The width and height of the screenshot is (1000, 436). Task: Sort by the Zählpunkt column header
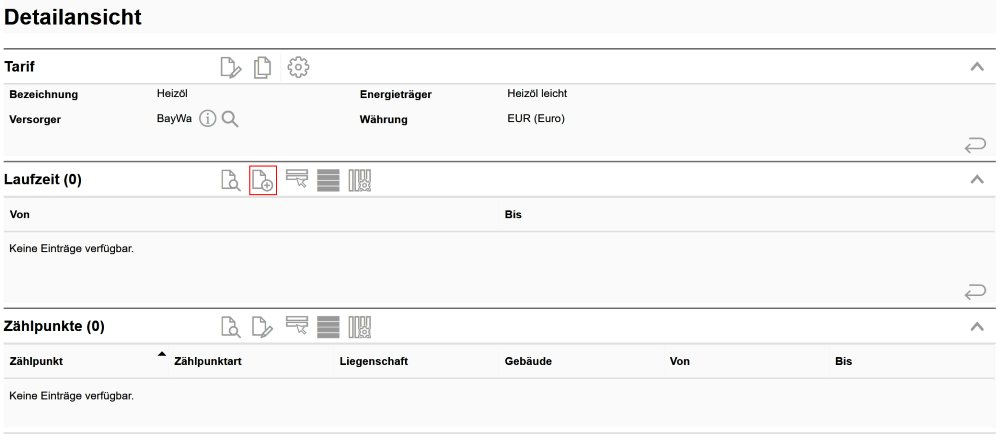tap(36, 361)
